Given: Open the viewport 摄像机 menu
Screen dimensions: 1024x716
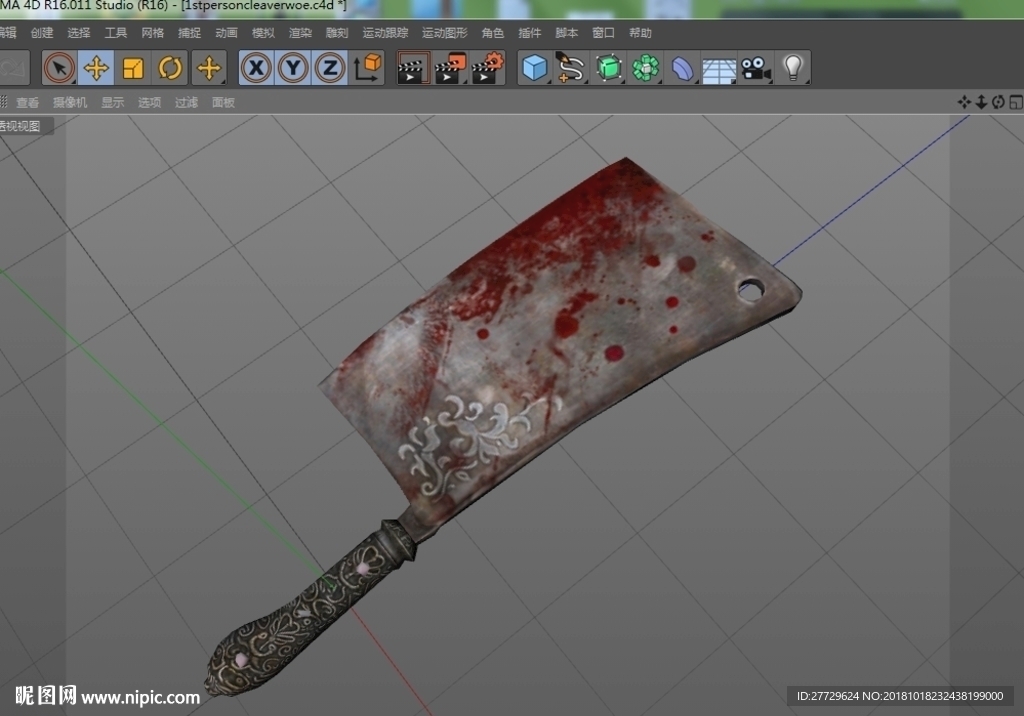Looking at the screenshot, I should 70,103.
